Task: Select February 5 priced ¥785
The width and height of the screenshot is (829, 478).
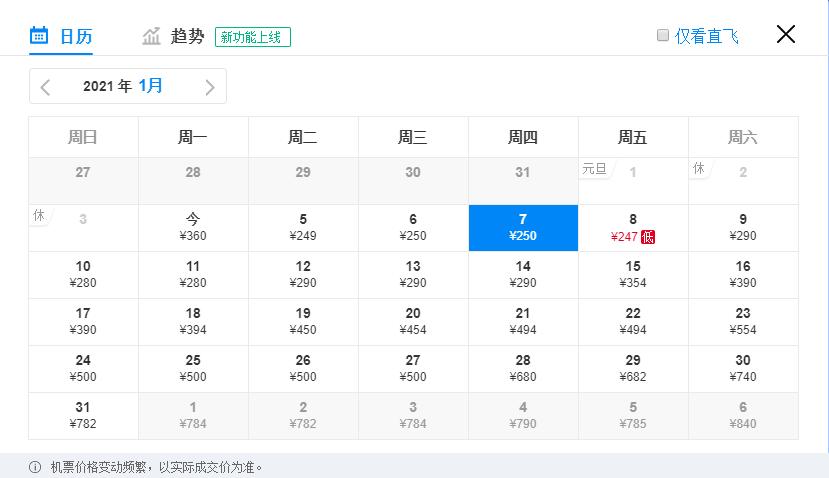Action: 633,416
